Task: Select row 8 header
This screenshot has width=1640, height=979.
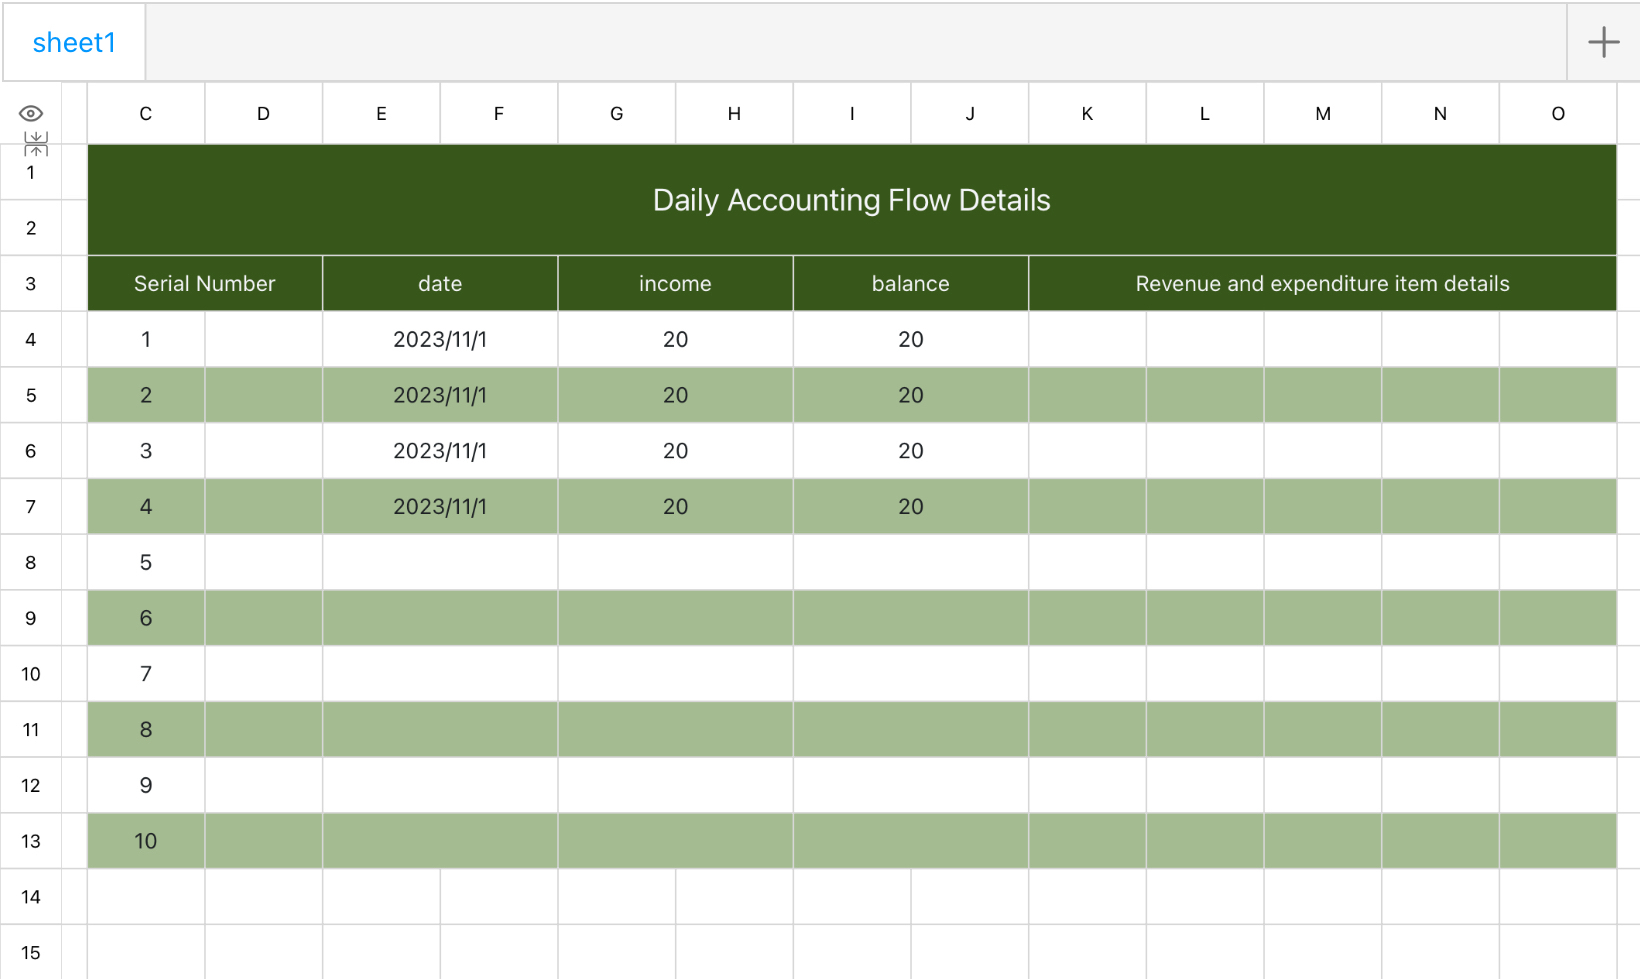Action: point(31,563)
